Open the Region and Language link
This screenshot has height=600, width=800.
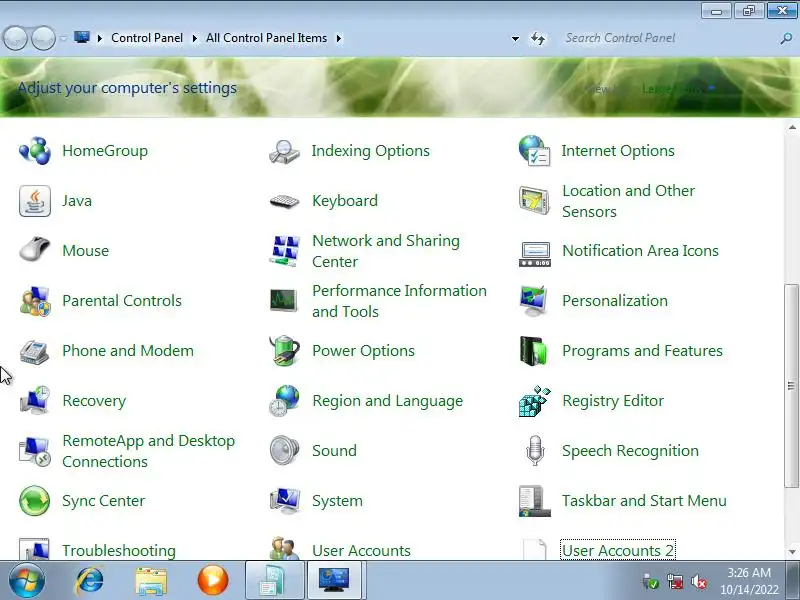click(x=388, y=401)
